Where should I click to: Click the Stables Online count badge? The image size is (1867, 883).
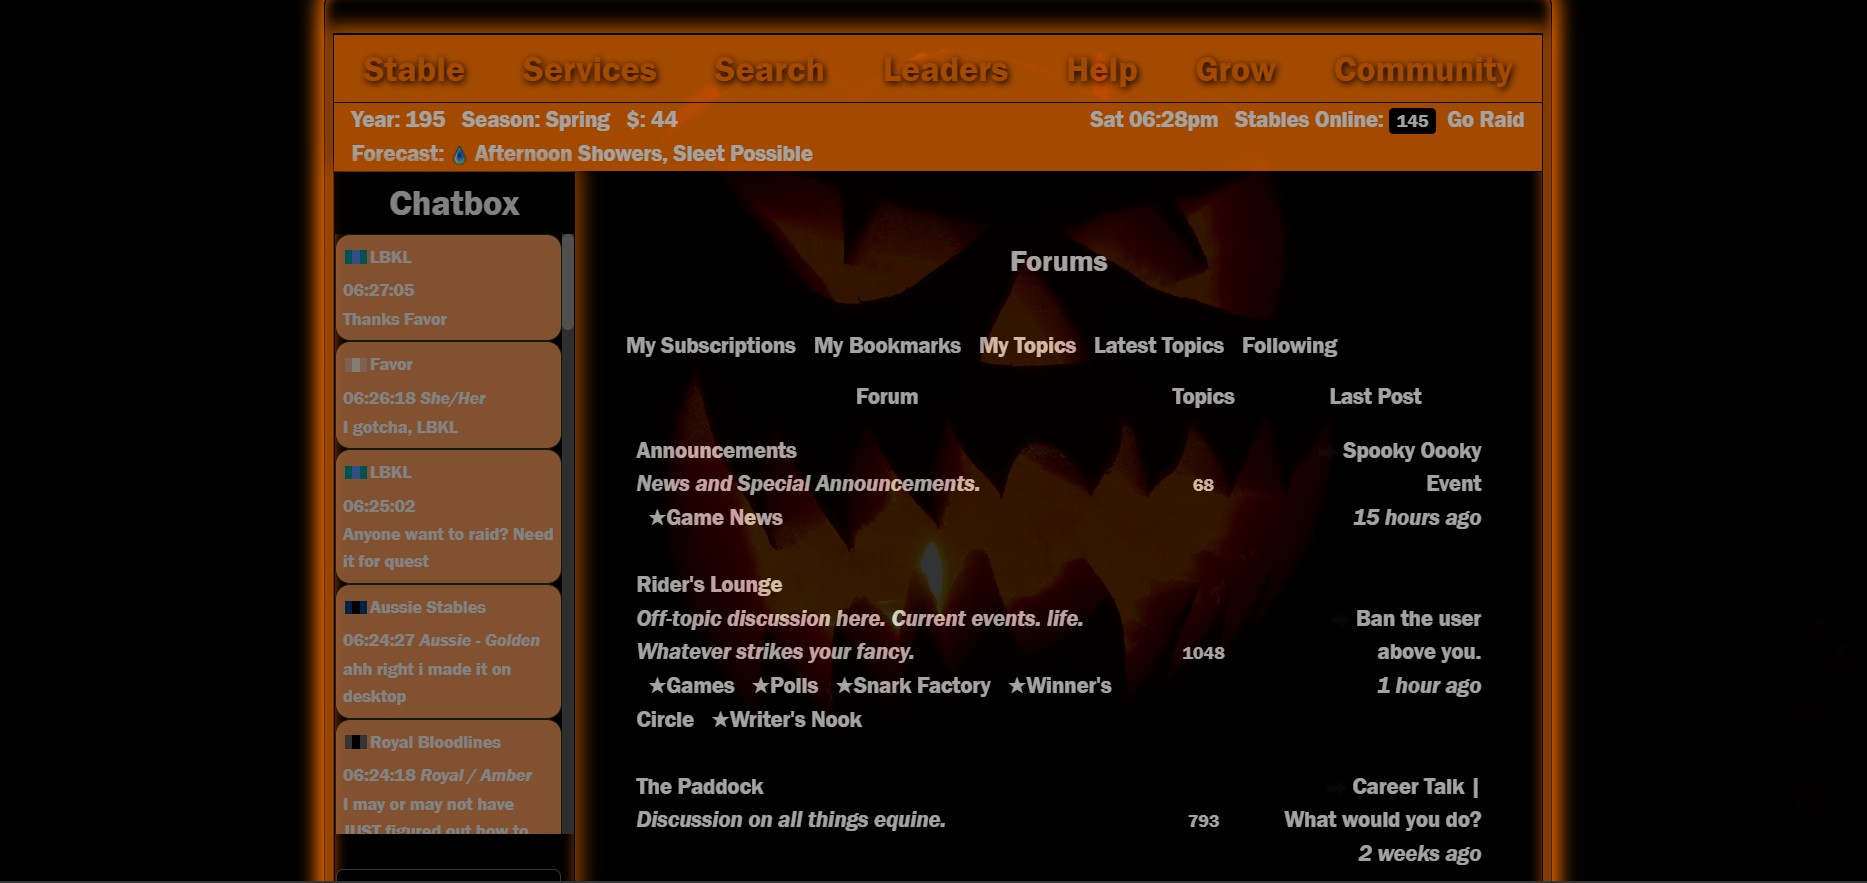coord(1411,121)
